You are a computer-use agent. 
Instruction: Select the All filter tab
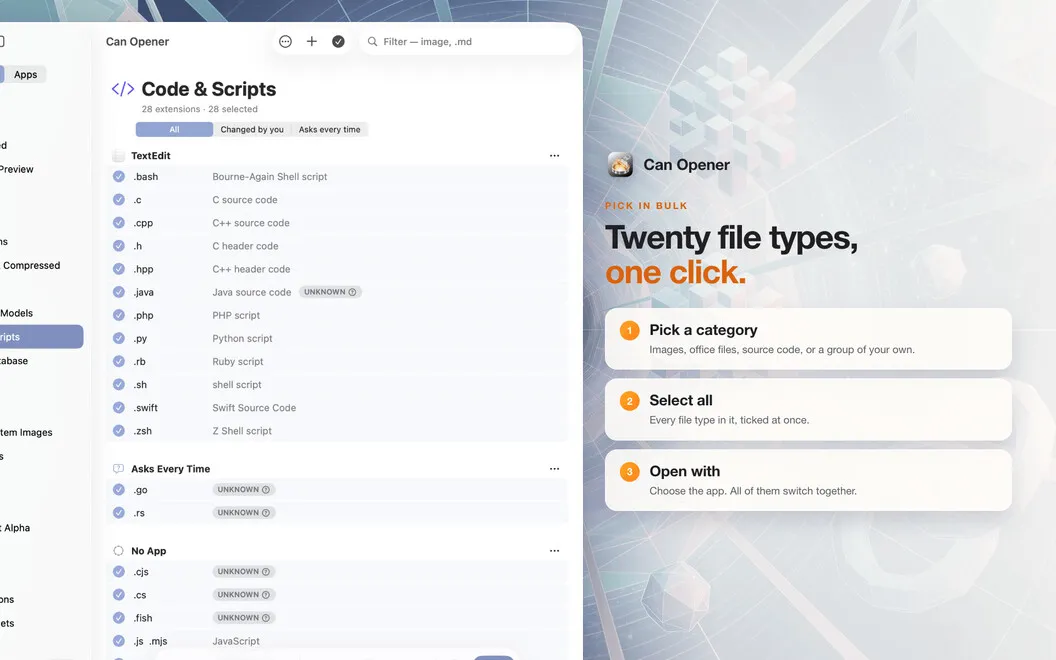coord(174,129)
